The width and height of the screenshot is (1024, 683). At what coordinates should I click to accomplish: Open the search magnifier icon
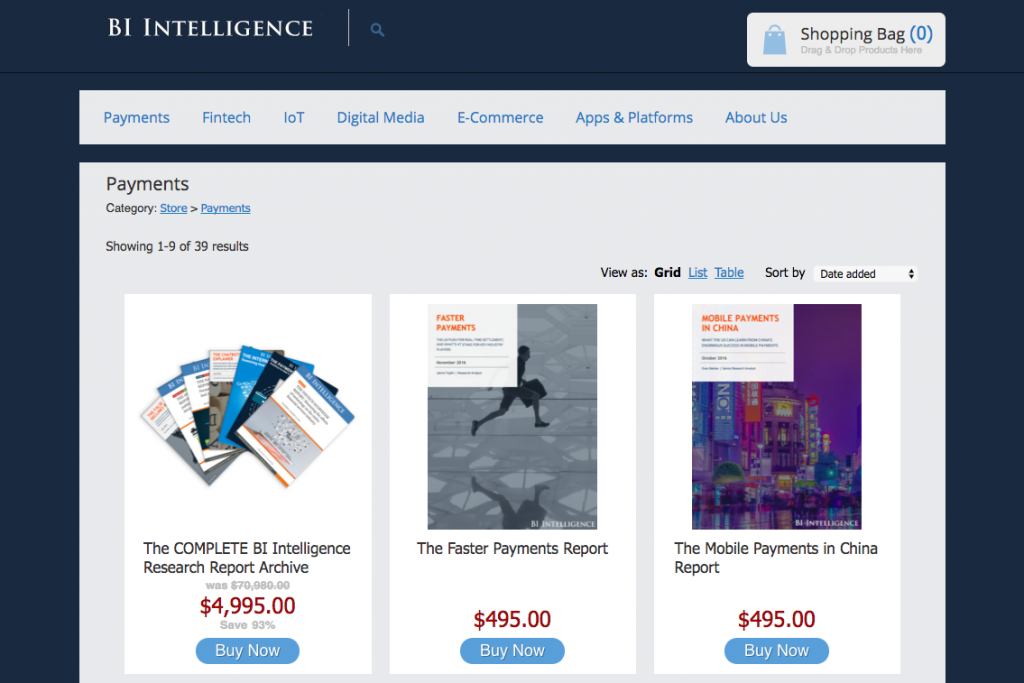tap(377, 29)
